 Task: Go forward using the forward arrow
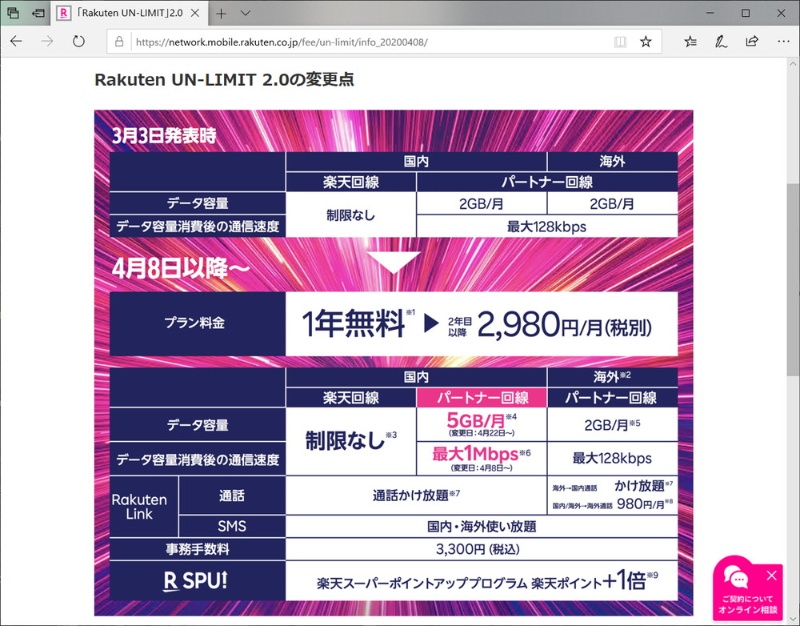pyautogui.click(x=45, y=42)
